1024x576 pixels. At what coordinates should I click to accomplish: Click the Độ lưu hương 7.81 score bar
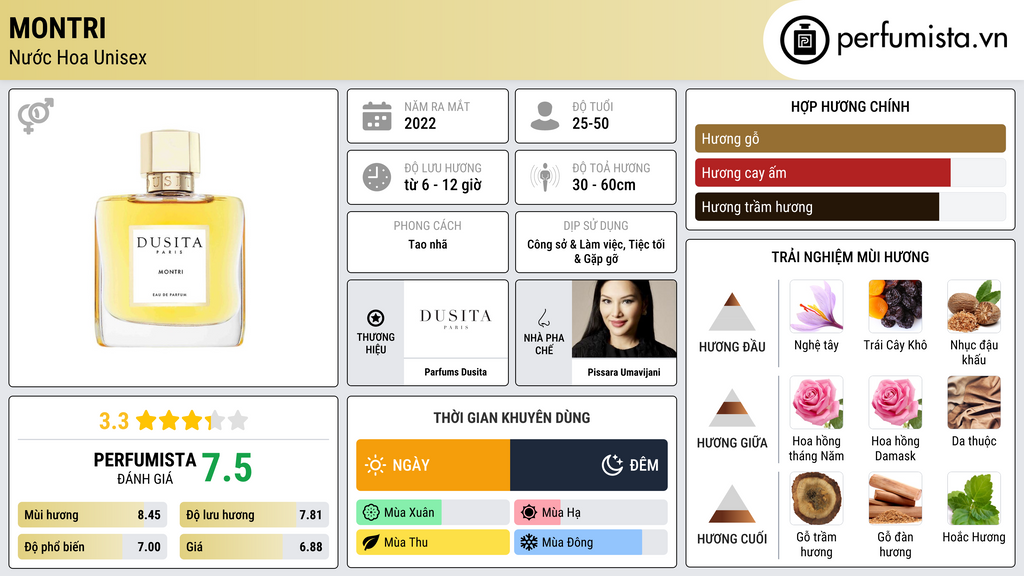coord(254,515)
